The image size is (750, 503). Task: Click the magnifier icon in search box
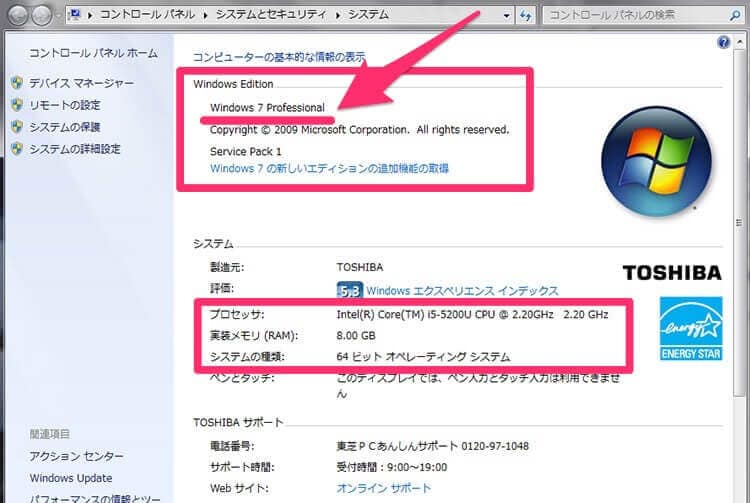[x=734, y=15]
